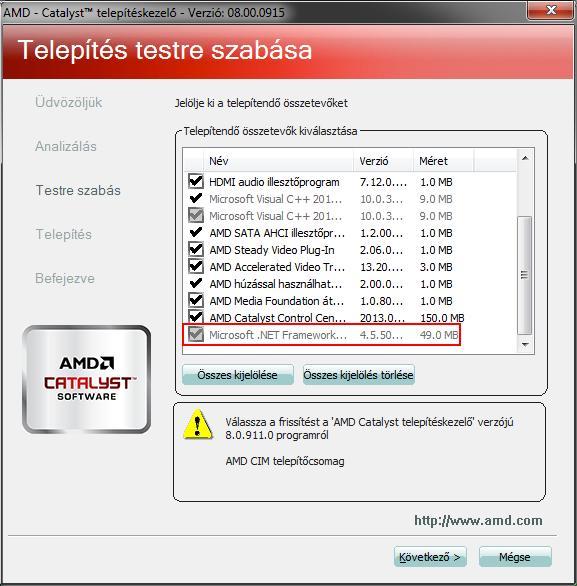Click the yellow warning triangle icon
This screenshot has width=577, height=586.
(198, 425)
